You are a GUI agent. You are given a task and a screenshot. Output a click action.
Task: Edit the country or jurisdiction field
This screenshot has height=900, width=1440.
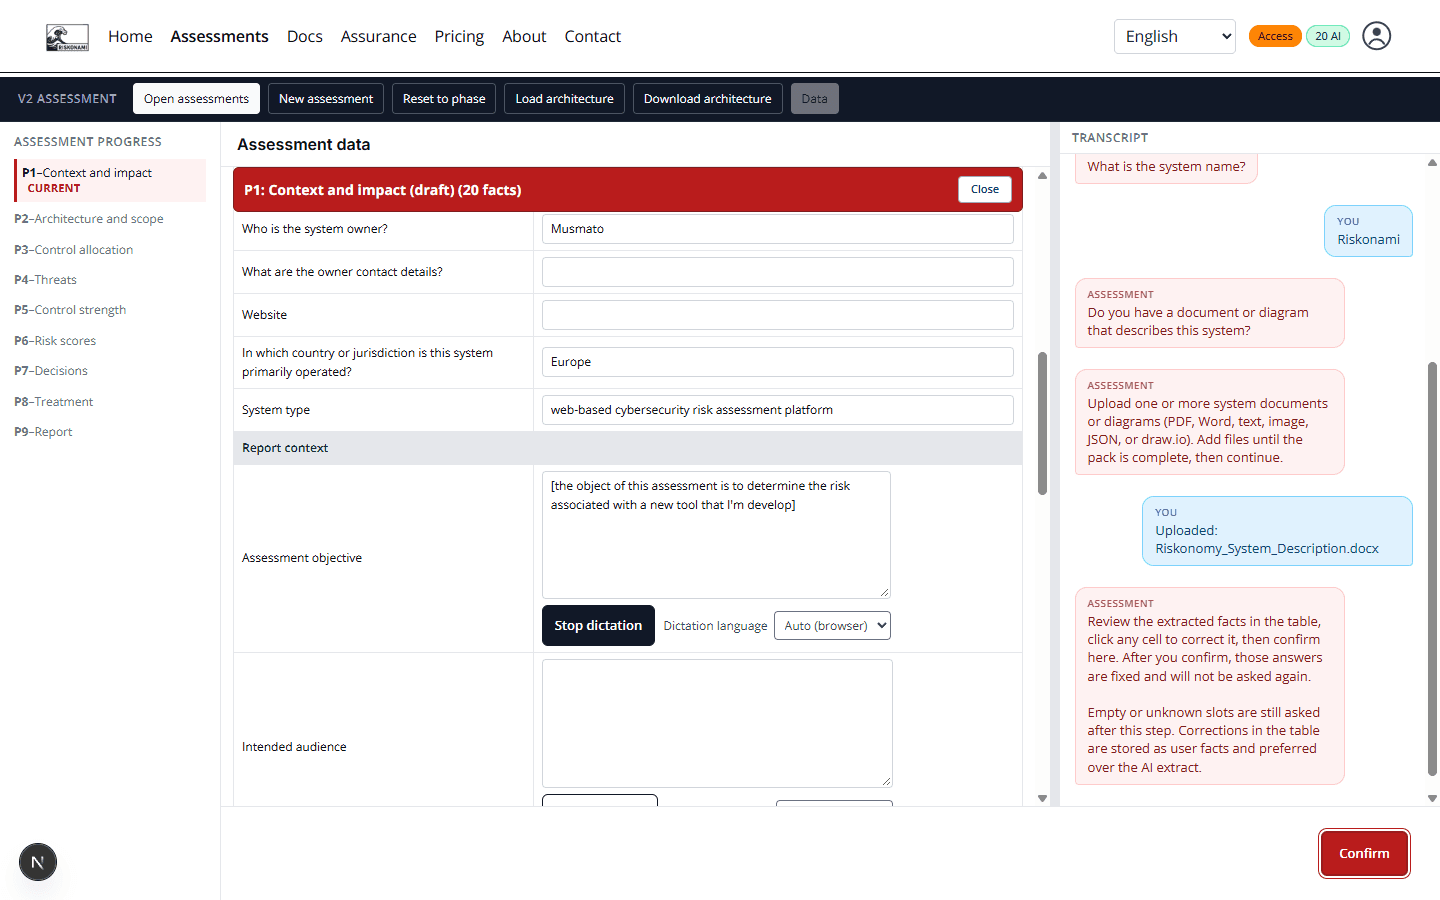pos(778,362)
